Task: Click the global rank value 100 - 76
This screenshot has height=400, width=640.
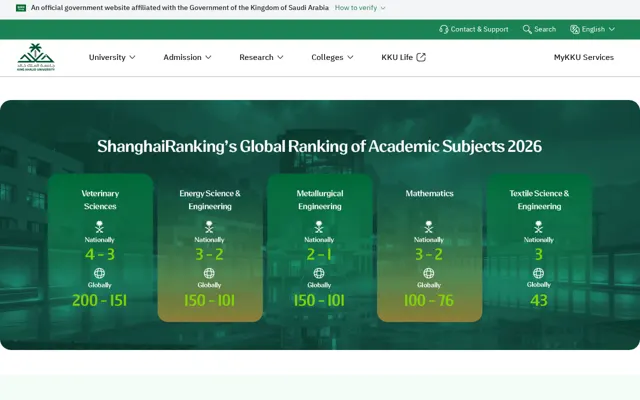Action: [x=429, y=300]
